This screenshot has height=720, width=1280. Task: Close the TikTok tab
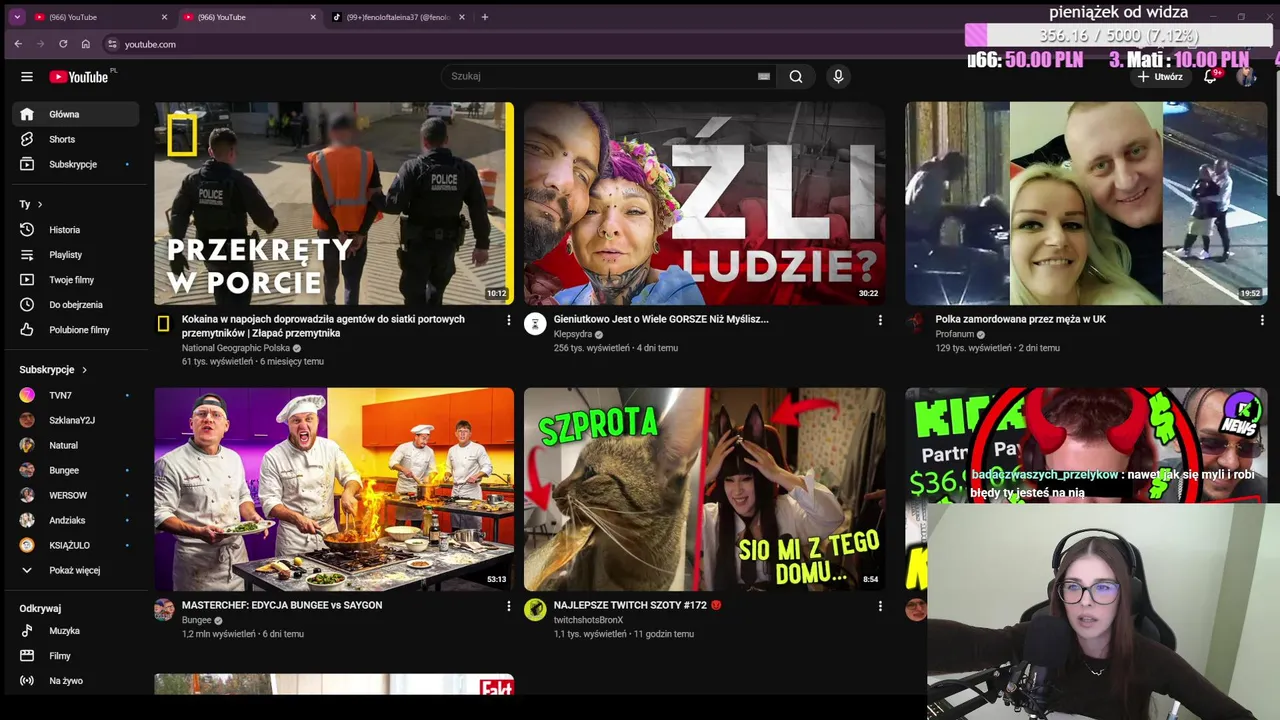click(x=462, y=17)
